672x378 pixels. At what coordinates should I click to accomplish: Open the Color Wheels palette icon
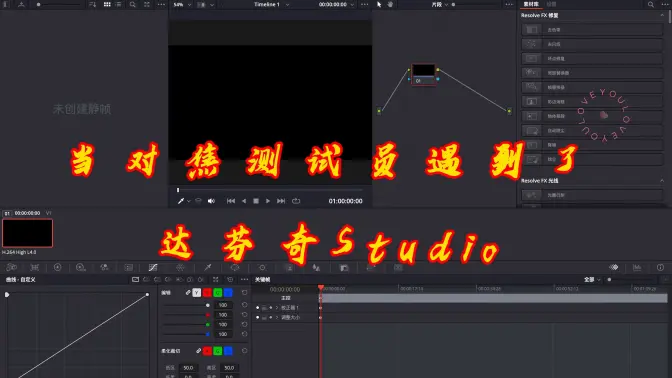pos(57,267)
